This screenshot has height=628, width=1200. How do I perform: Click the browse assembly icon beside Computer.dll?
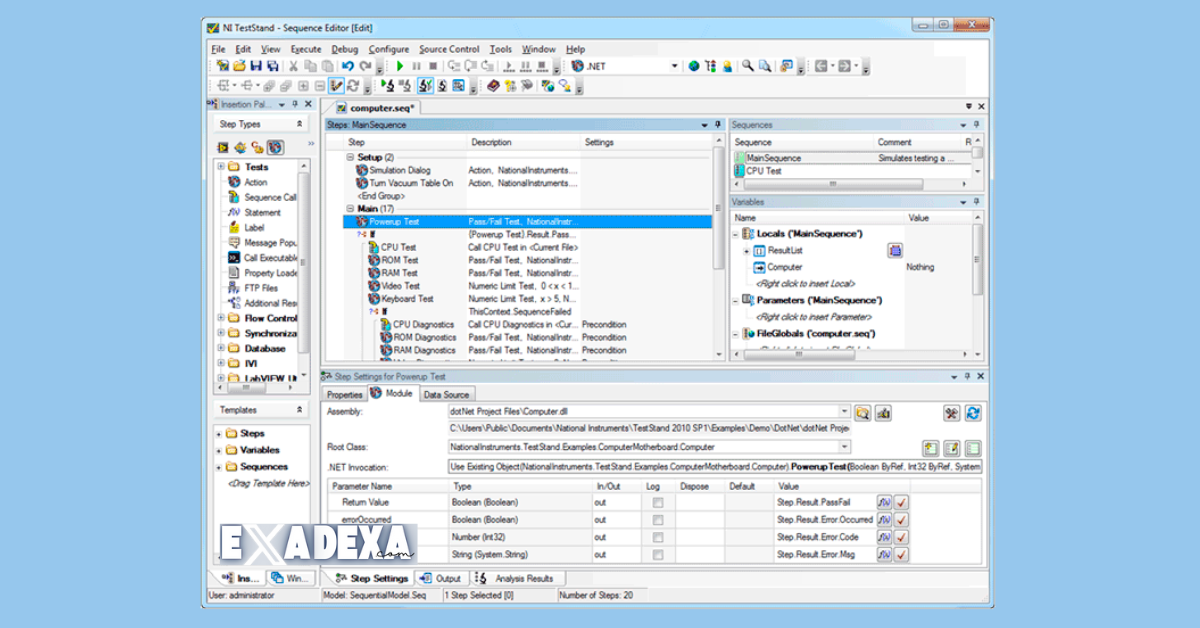coord(863,412)
